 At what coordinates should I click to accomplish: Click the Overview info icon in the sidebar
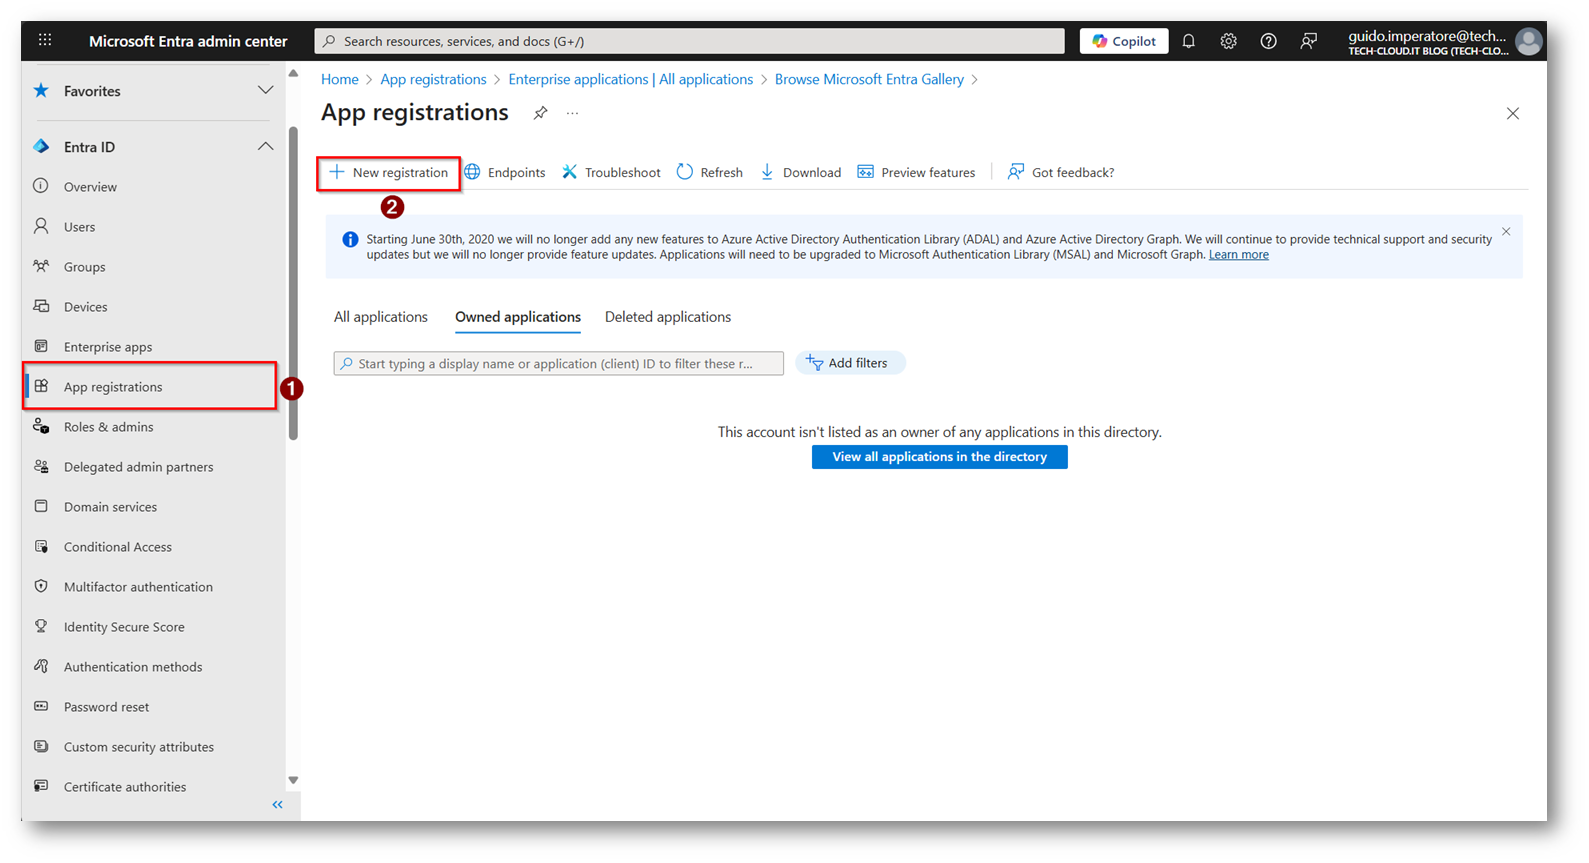coord(41,186)
